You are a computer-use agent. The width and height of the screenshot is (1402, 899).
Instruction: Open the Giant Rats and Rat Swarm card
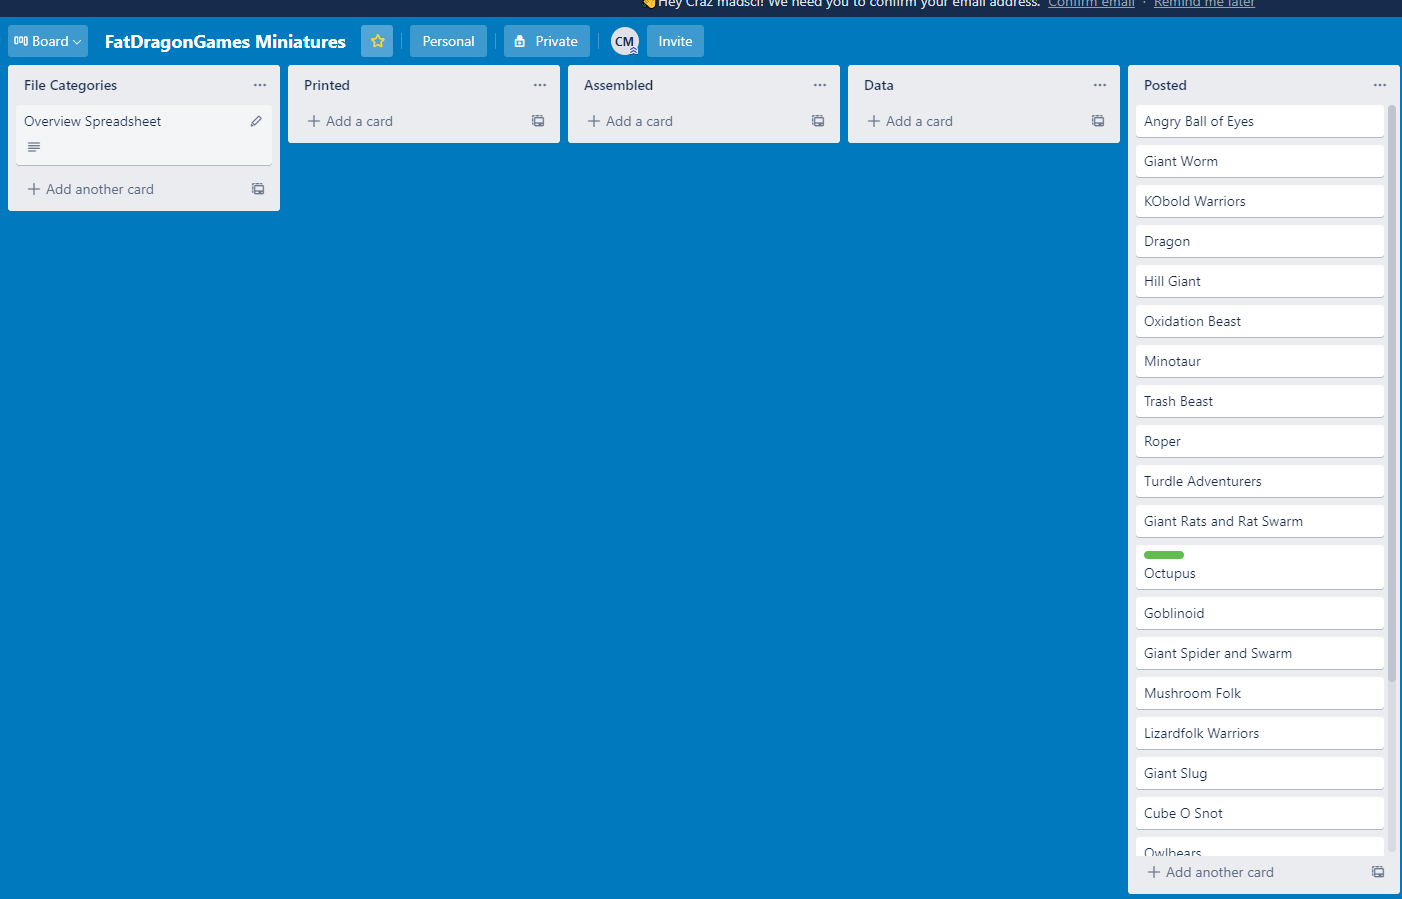click(1260, 521)
